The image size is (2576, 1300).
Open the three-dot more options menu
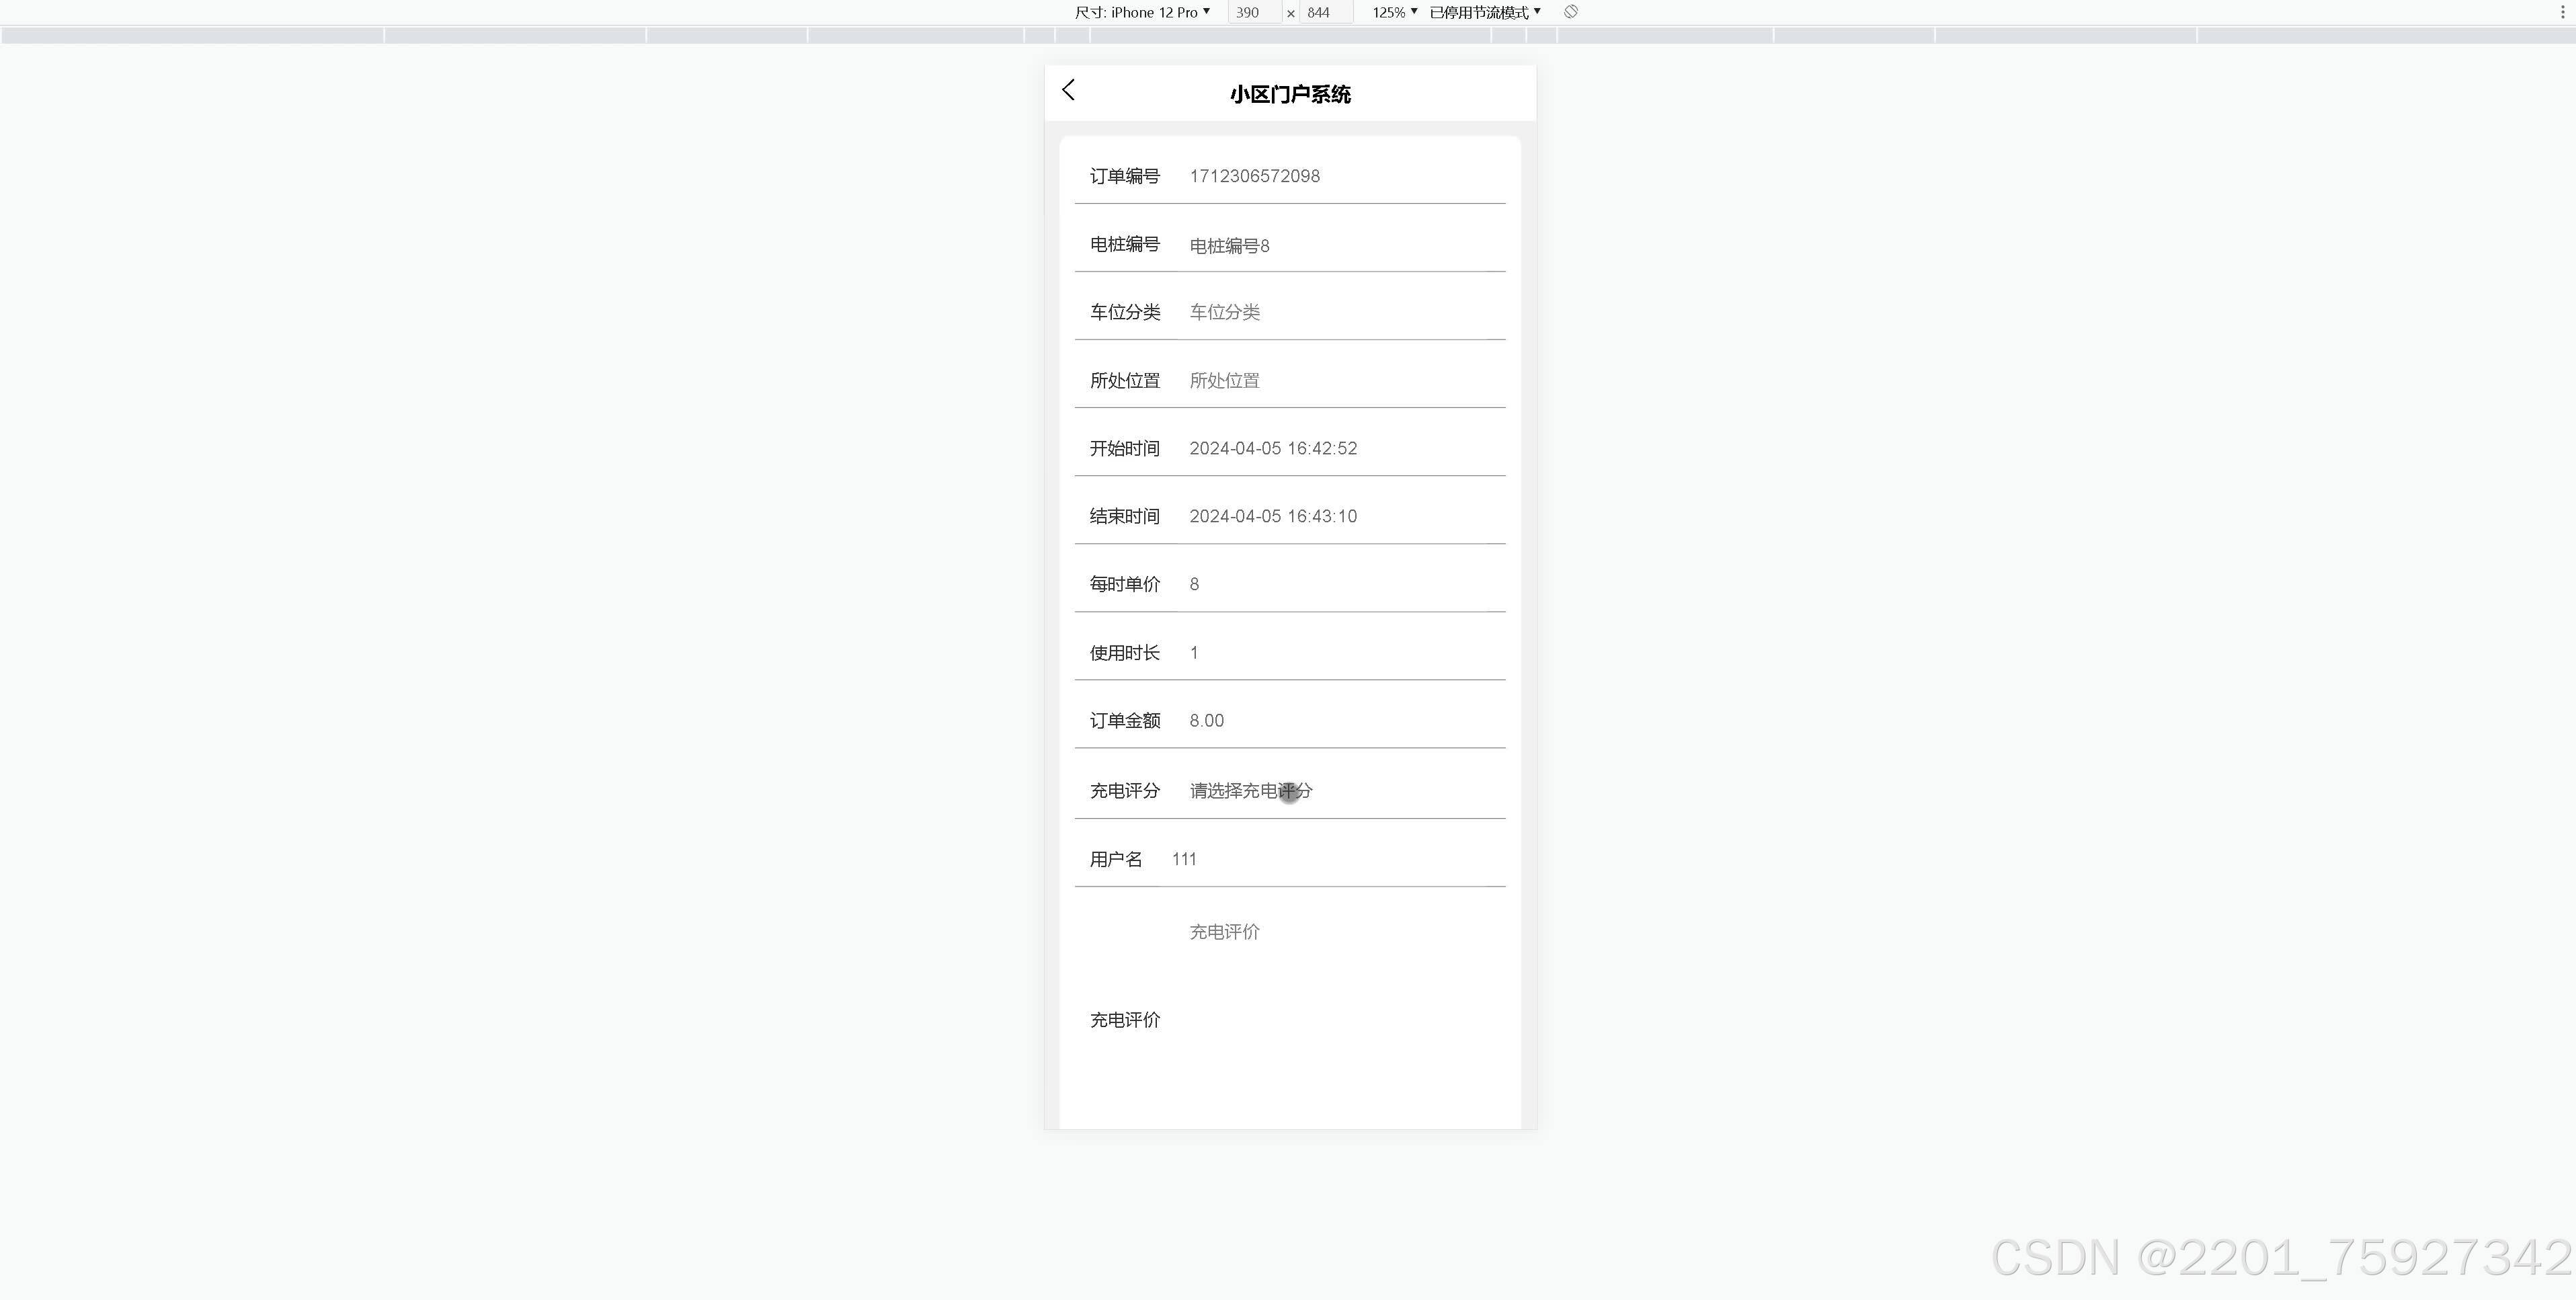click(2562, 12)
